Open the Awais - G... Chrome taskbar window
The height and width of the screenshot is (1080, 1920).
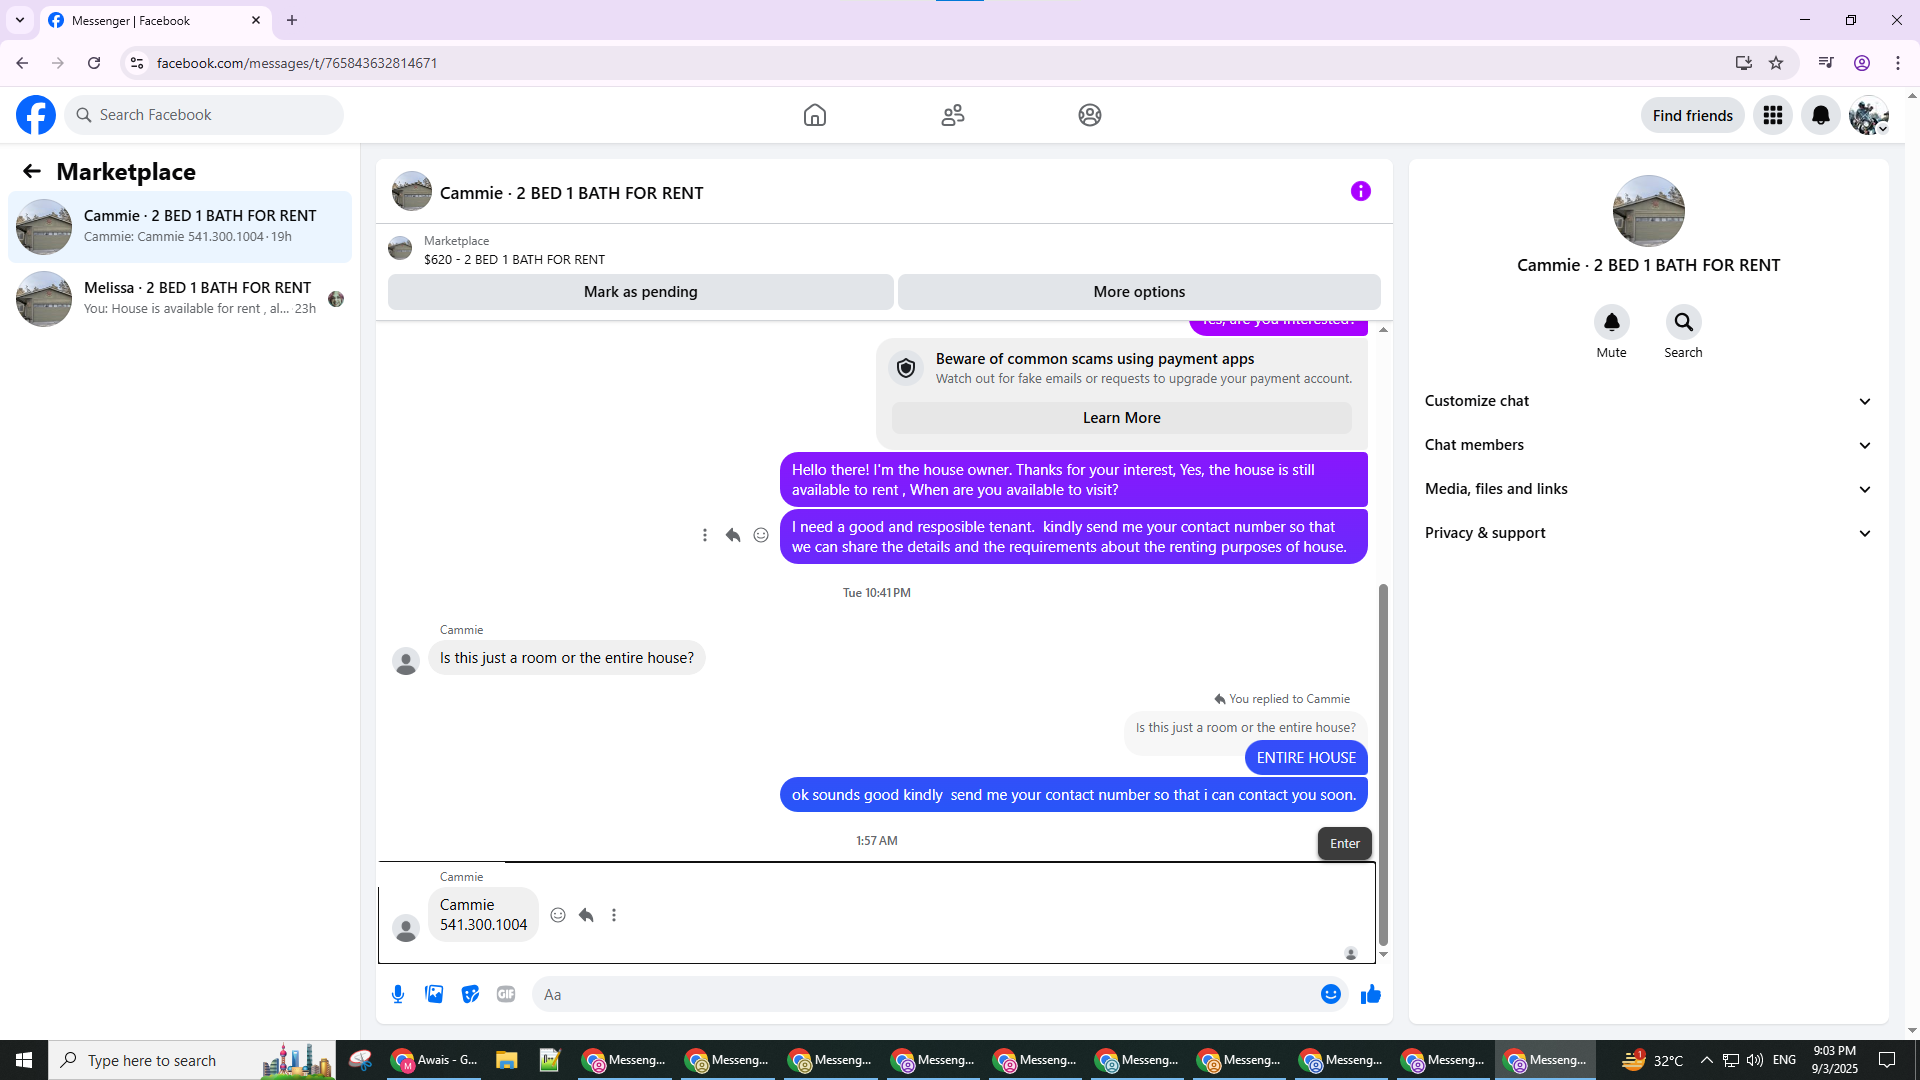point(434,1060)
